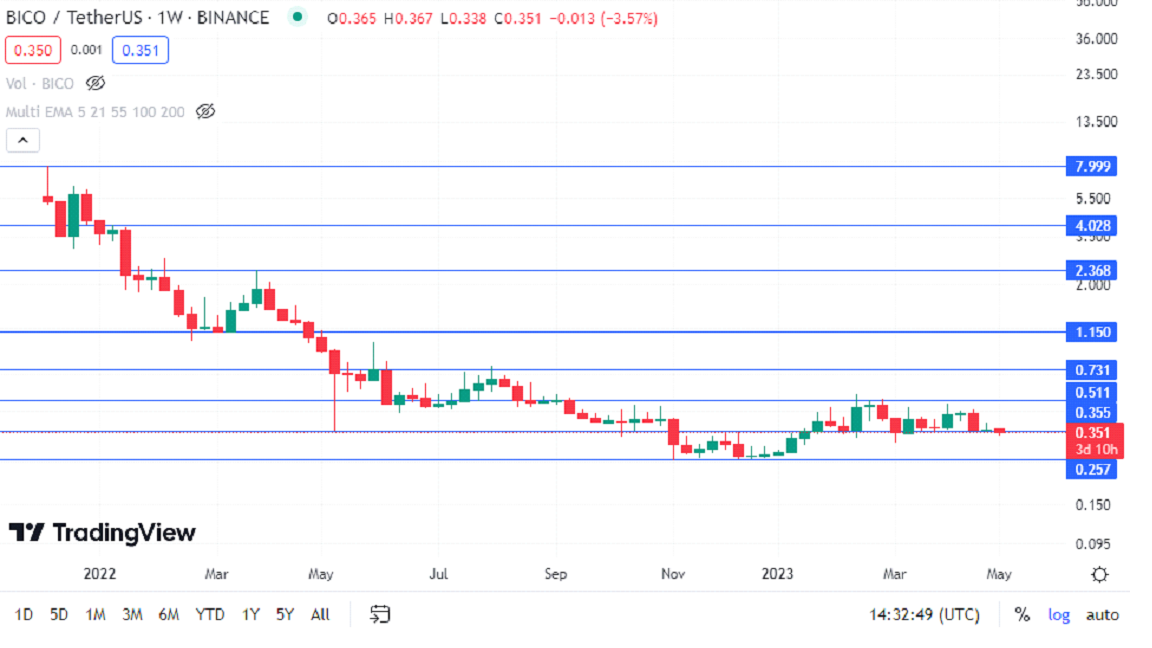Open chart scale settings gear
Screen dimensions: 1152x648
(x=1099, y=575)
